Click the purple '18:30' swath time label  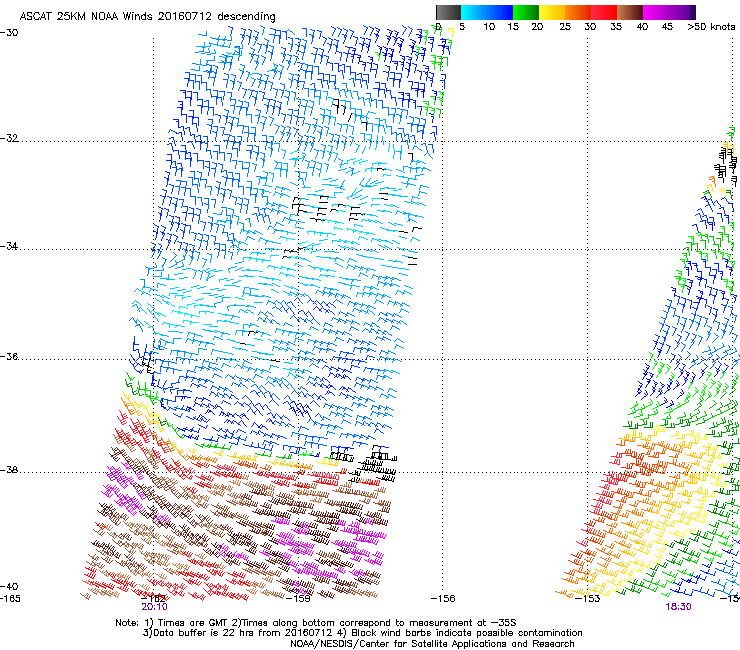pos(678,607)
